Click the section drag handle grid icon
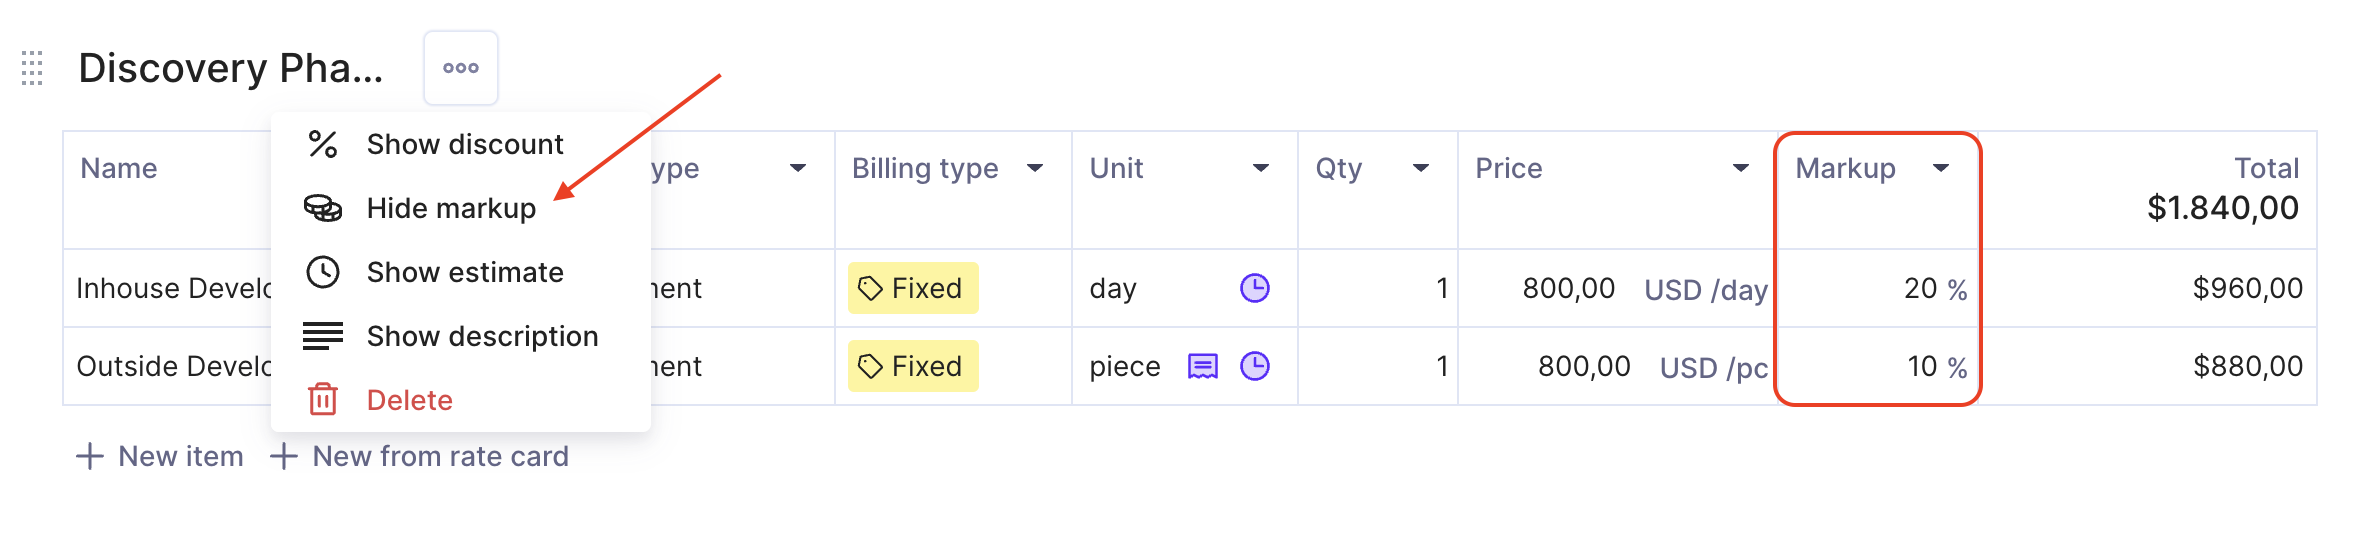The width and height of the screenshot is (2366, 560). pos(32,68)
